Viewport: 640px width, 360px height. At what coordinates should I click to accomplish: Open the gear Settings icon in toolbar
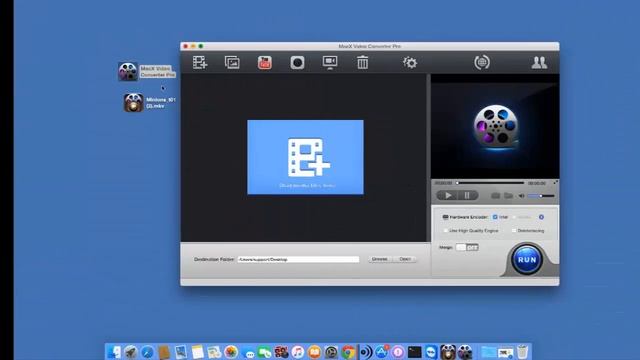[410, 62]
